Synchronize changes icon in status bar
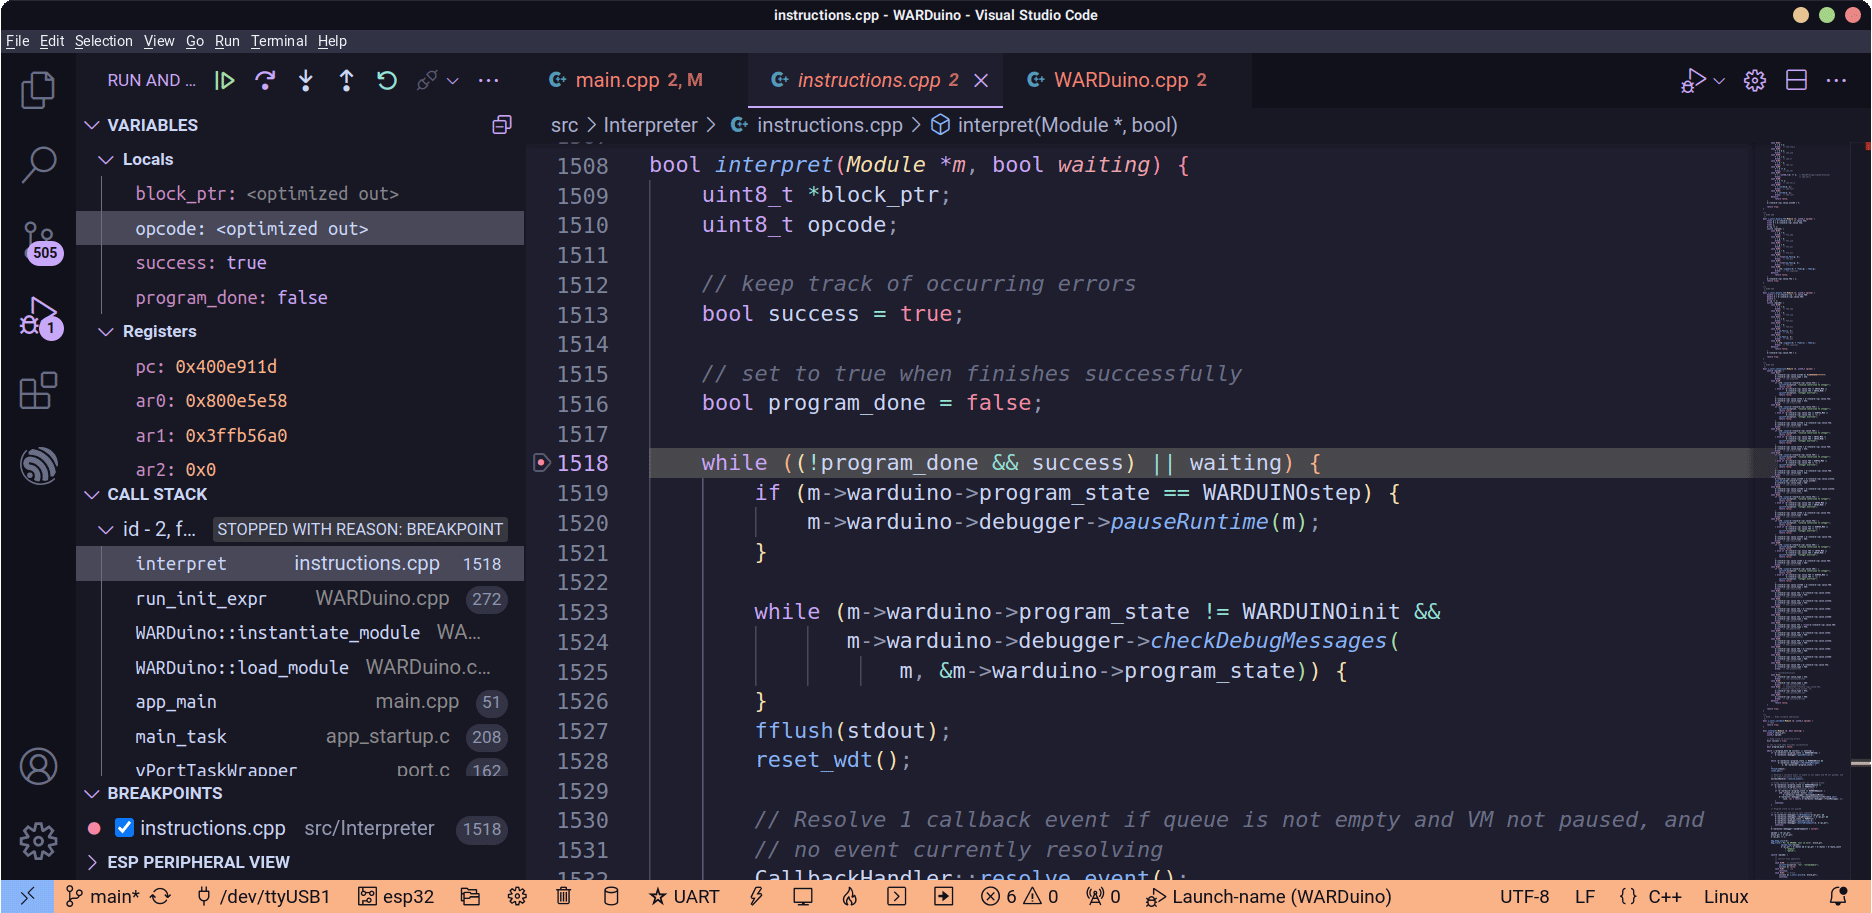The width and height of the screenshot is (1872, 913). (161, 897)
